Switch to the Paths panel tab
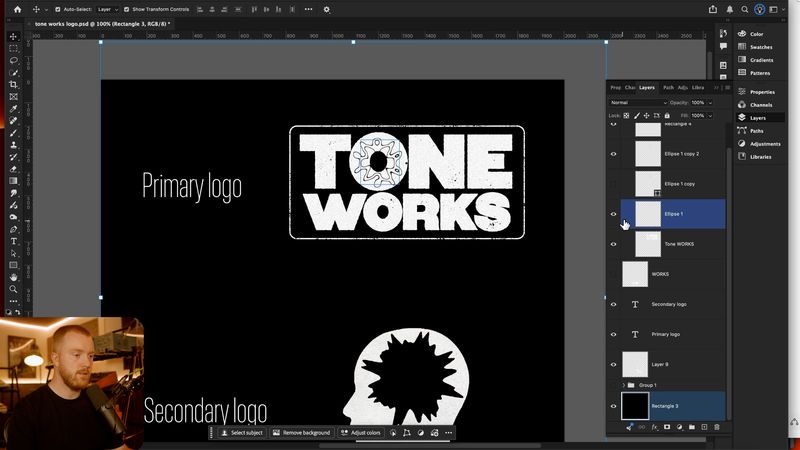The width and height of the screenshot is (800, 450). tap(668, 88)
